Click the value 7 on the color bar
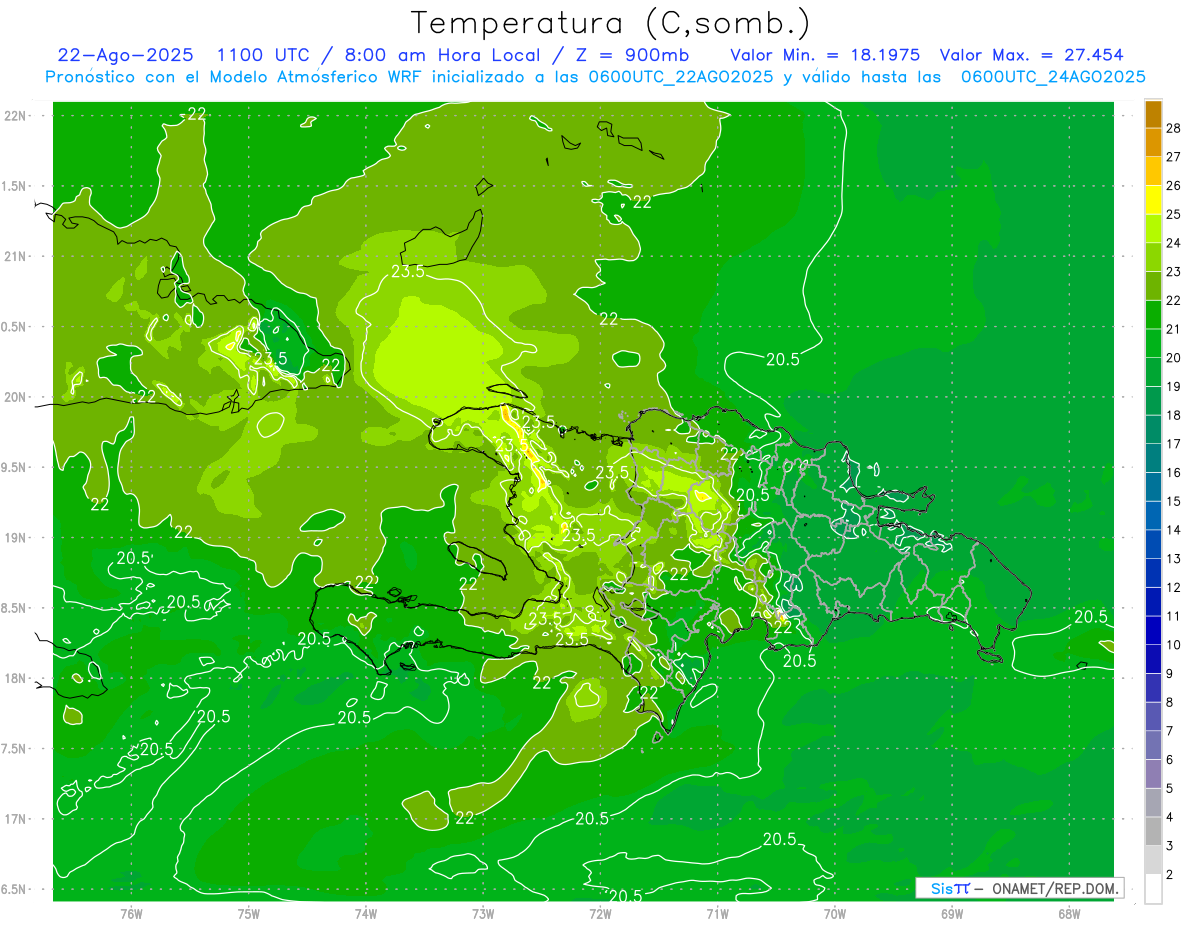 tap(1170, 731)
